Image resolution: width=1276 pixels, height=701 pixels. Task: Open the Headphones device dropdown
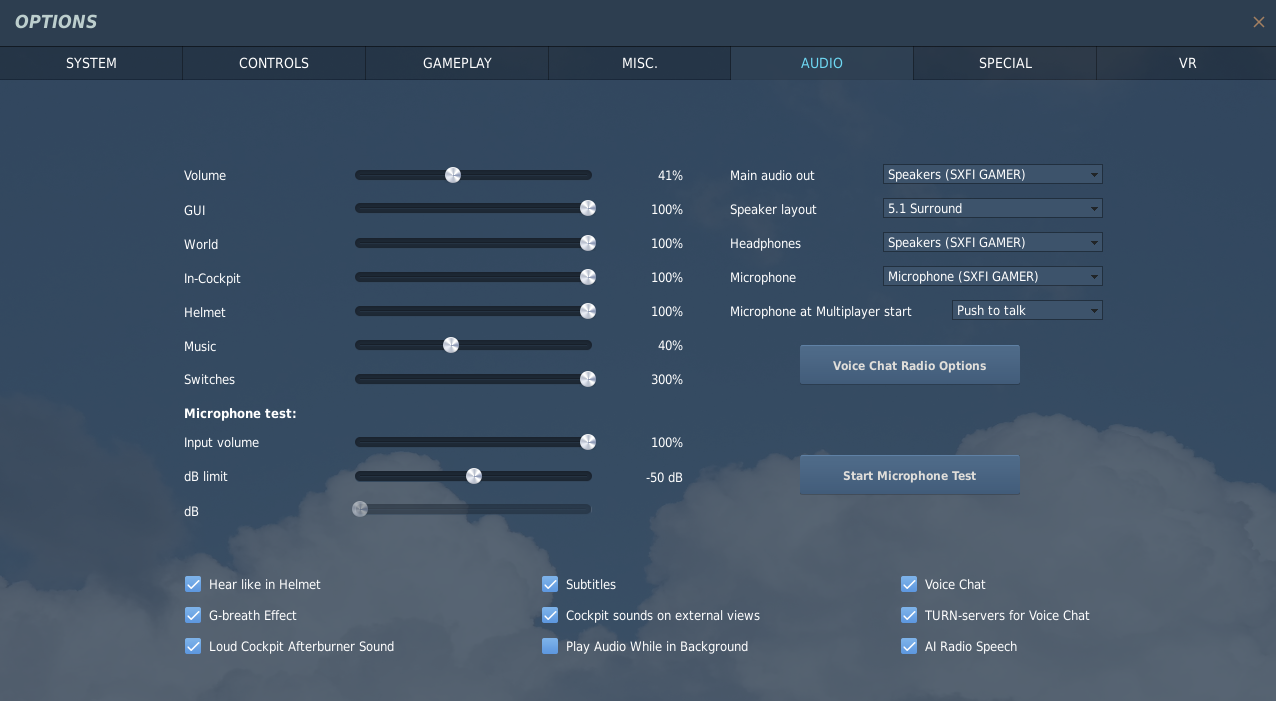tap(993, 242)
